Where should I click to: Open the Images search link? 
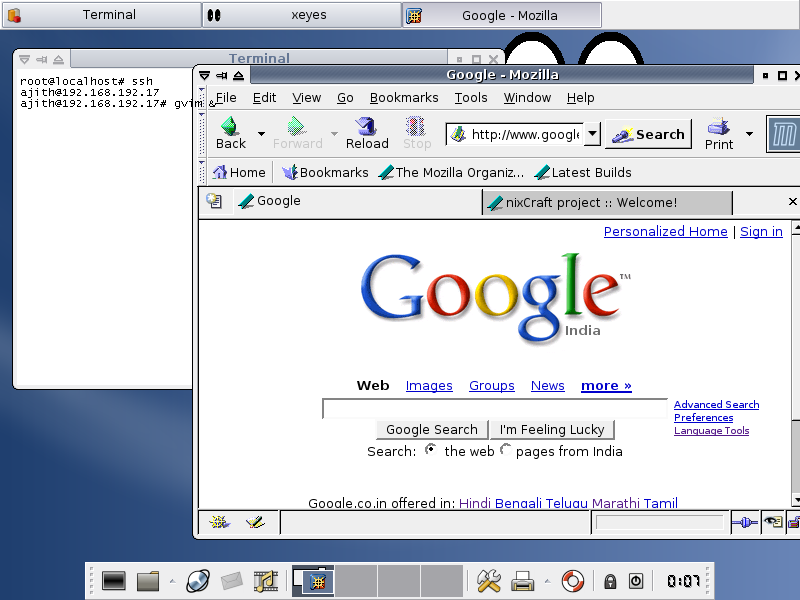(429, 386)
